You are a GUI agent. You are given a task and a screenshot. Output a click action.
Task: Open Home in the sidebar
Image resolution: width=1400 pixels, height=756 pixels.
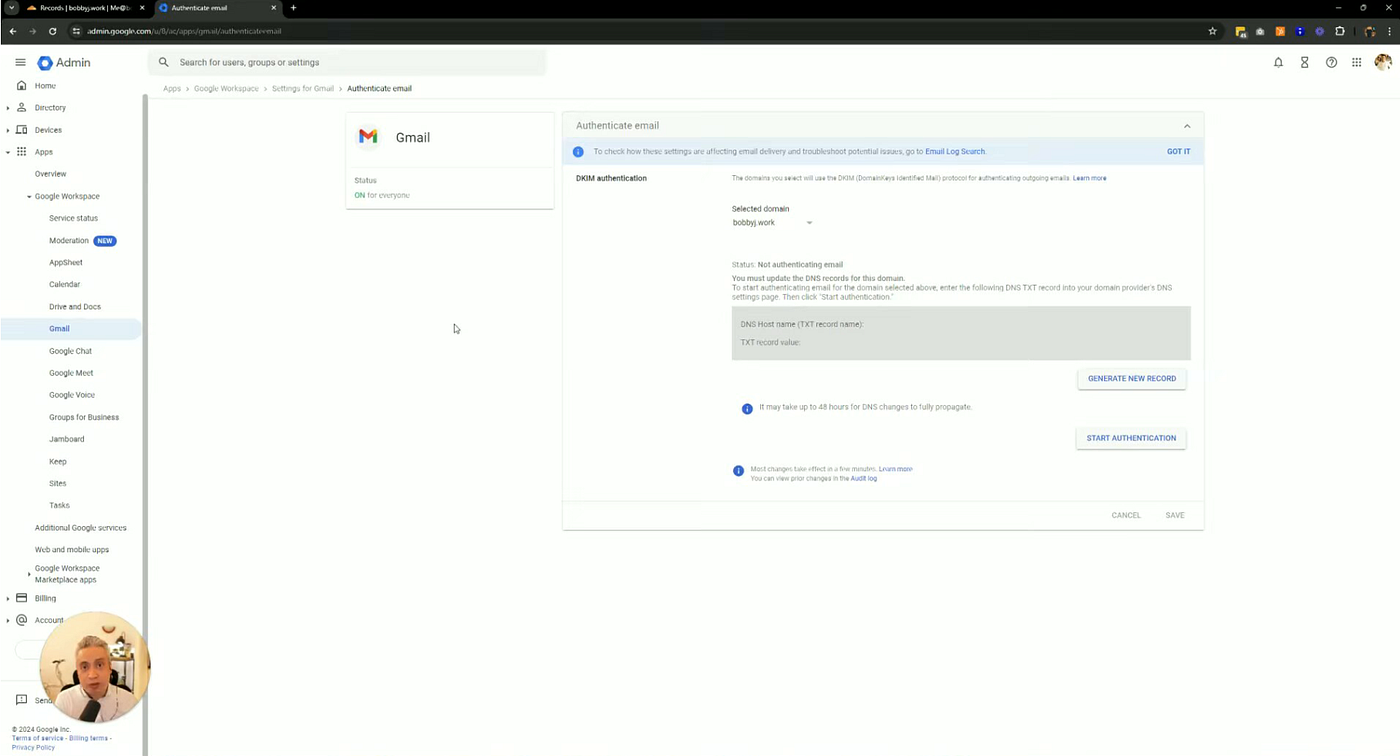[x=45, y=86]
